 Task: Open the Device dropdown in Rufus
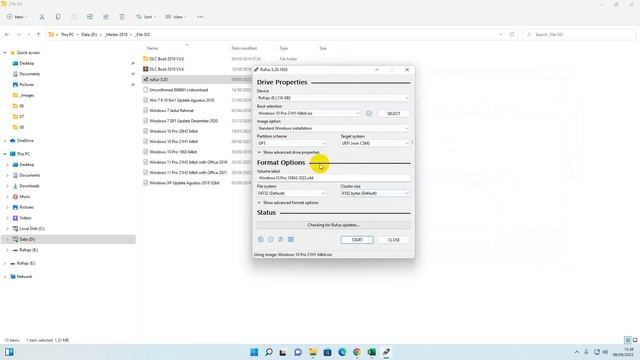click(333, 98)
